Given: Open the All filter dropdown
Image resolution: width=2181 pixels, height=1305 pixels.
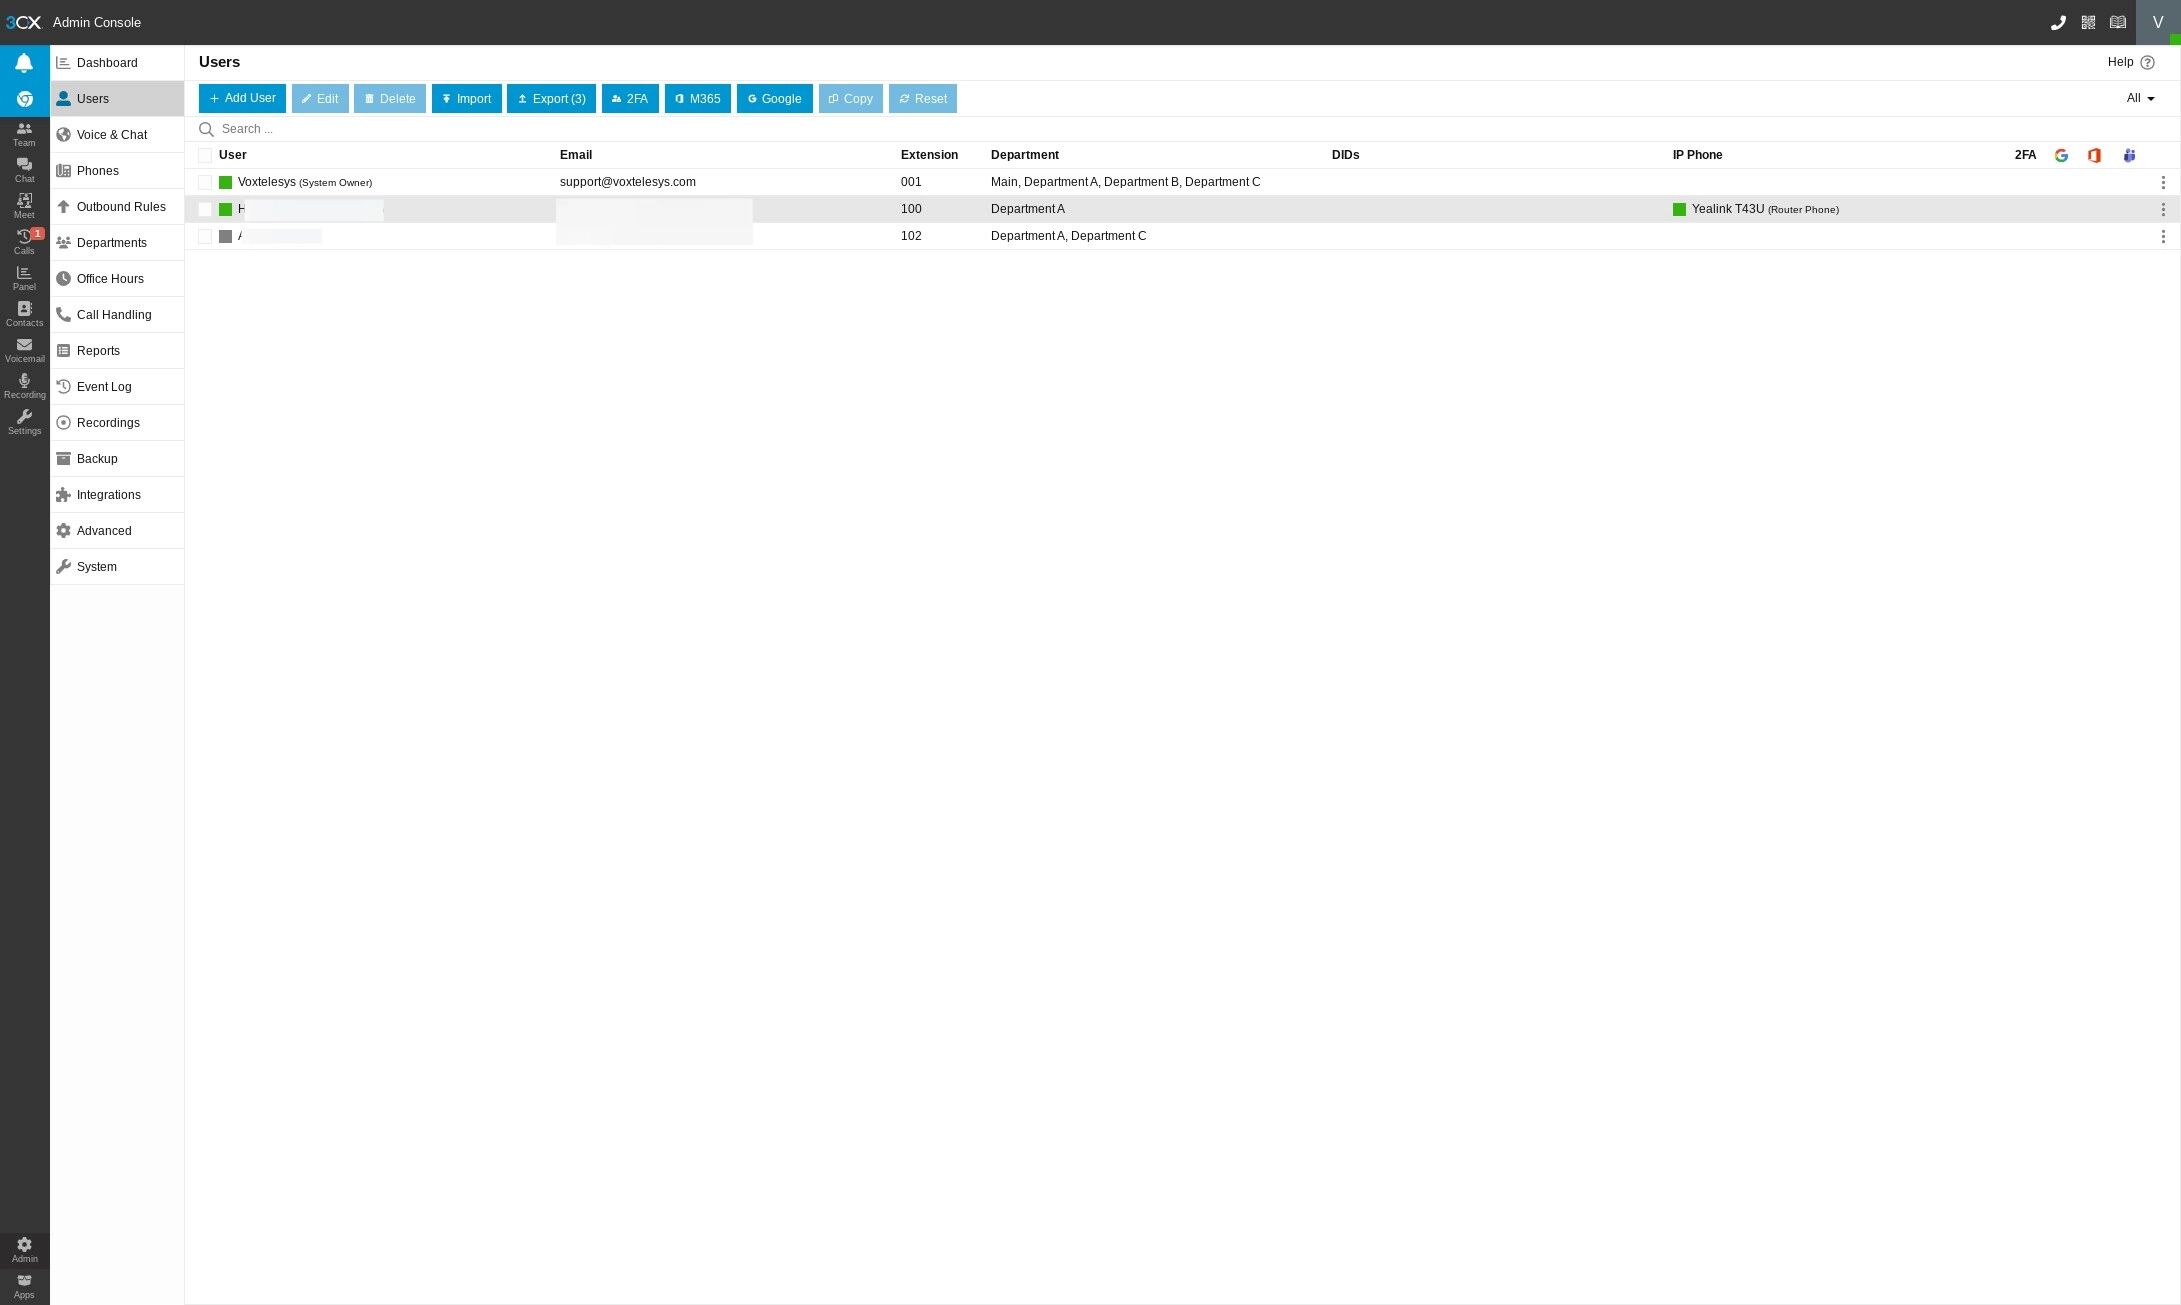Looking at the screenshot, I should click(x=2138, y=98).
